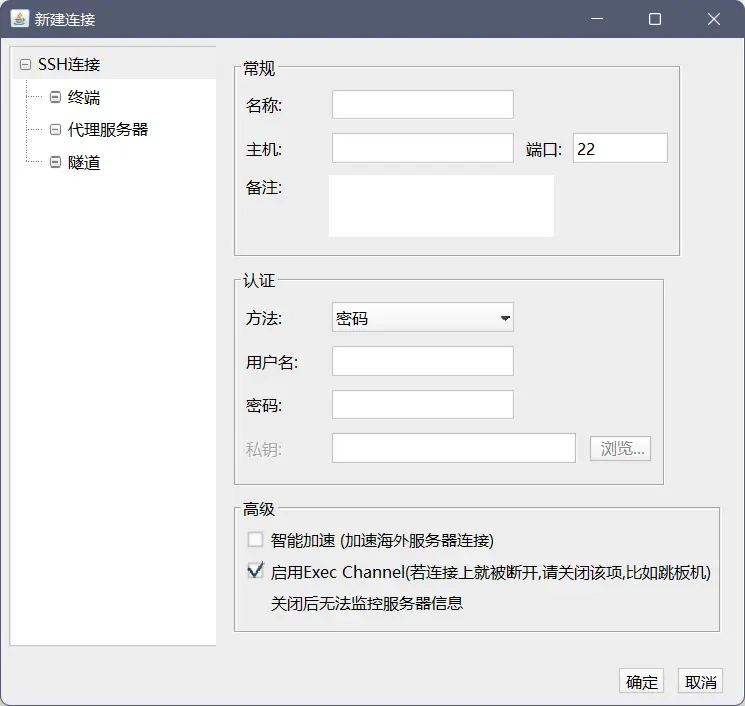Image resolution: width=745 pixels, height=706 pixels.
Task: Select SSH连接 in the tree
Action: click(x=69, y=64)
